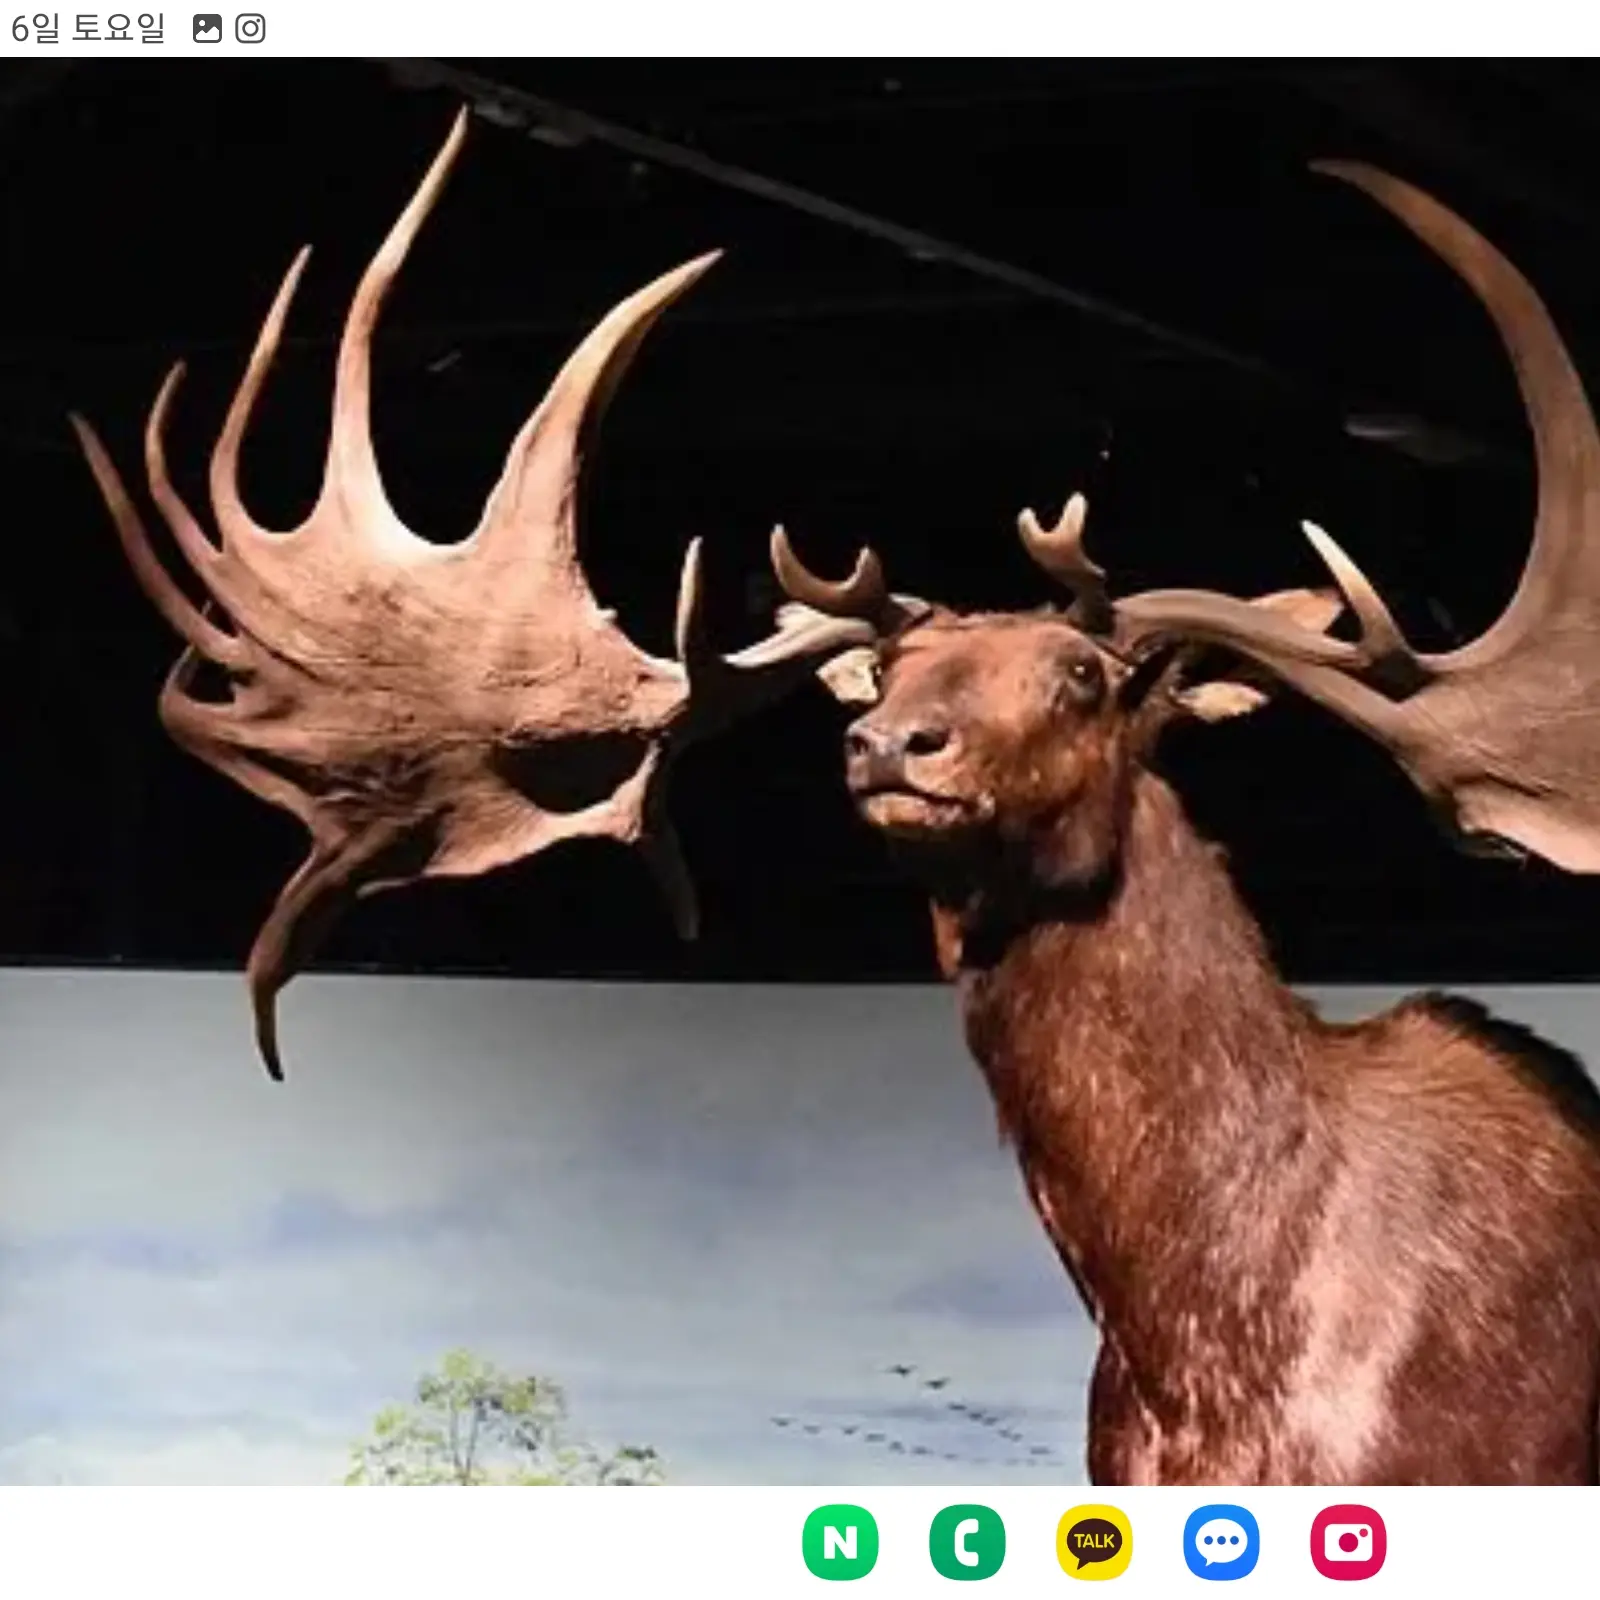Open the Naver app from the dock
Viewport: 1600px width, 1600px height.
pos(840,1542)
